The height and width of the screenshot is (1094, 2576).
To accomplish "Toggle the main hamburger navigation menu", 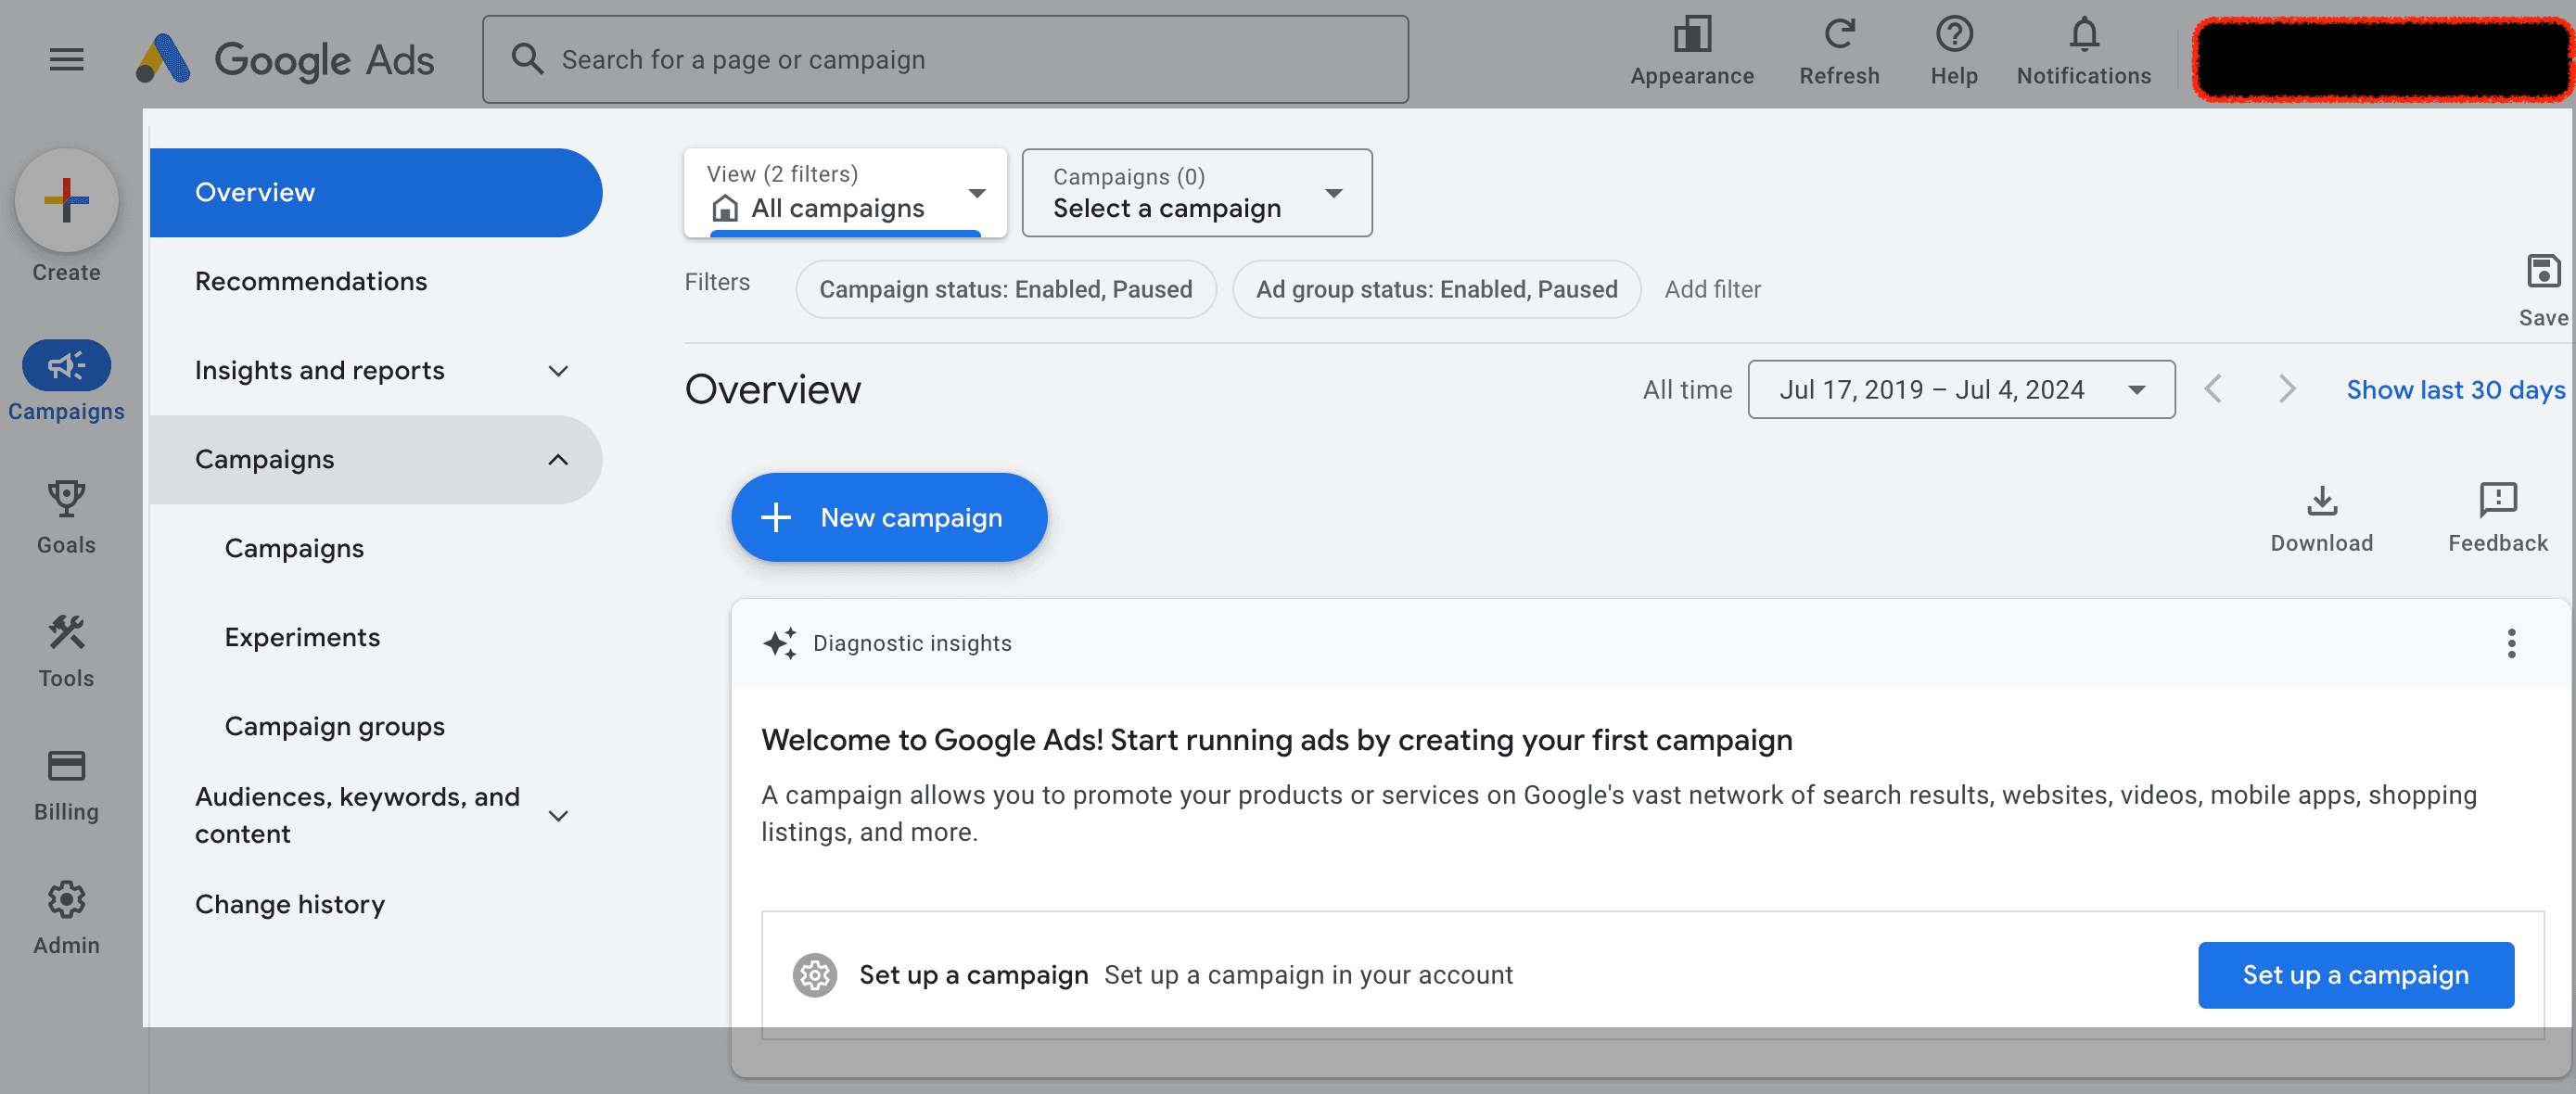I will 66,58.
